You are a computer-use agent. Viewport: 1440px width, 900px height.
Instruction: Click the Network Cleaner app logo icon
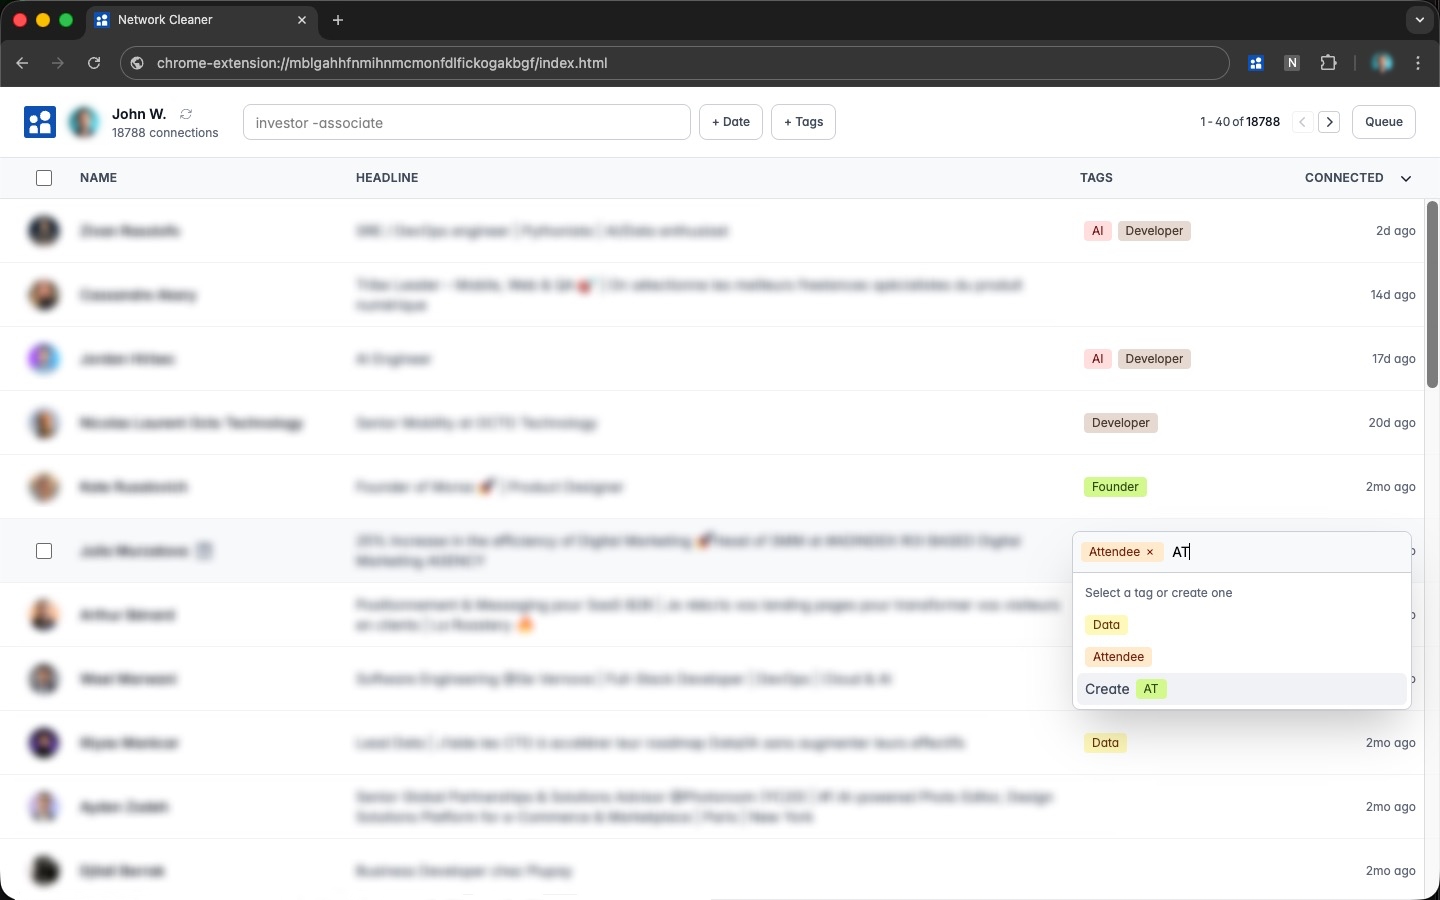point(40,122)
